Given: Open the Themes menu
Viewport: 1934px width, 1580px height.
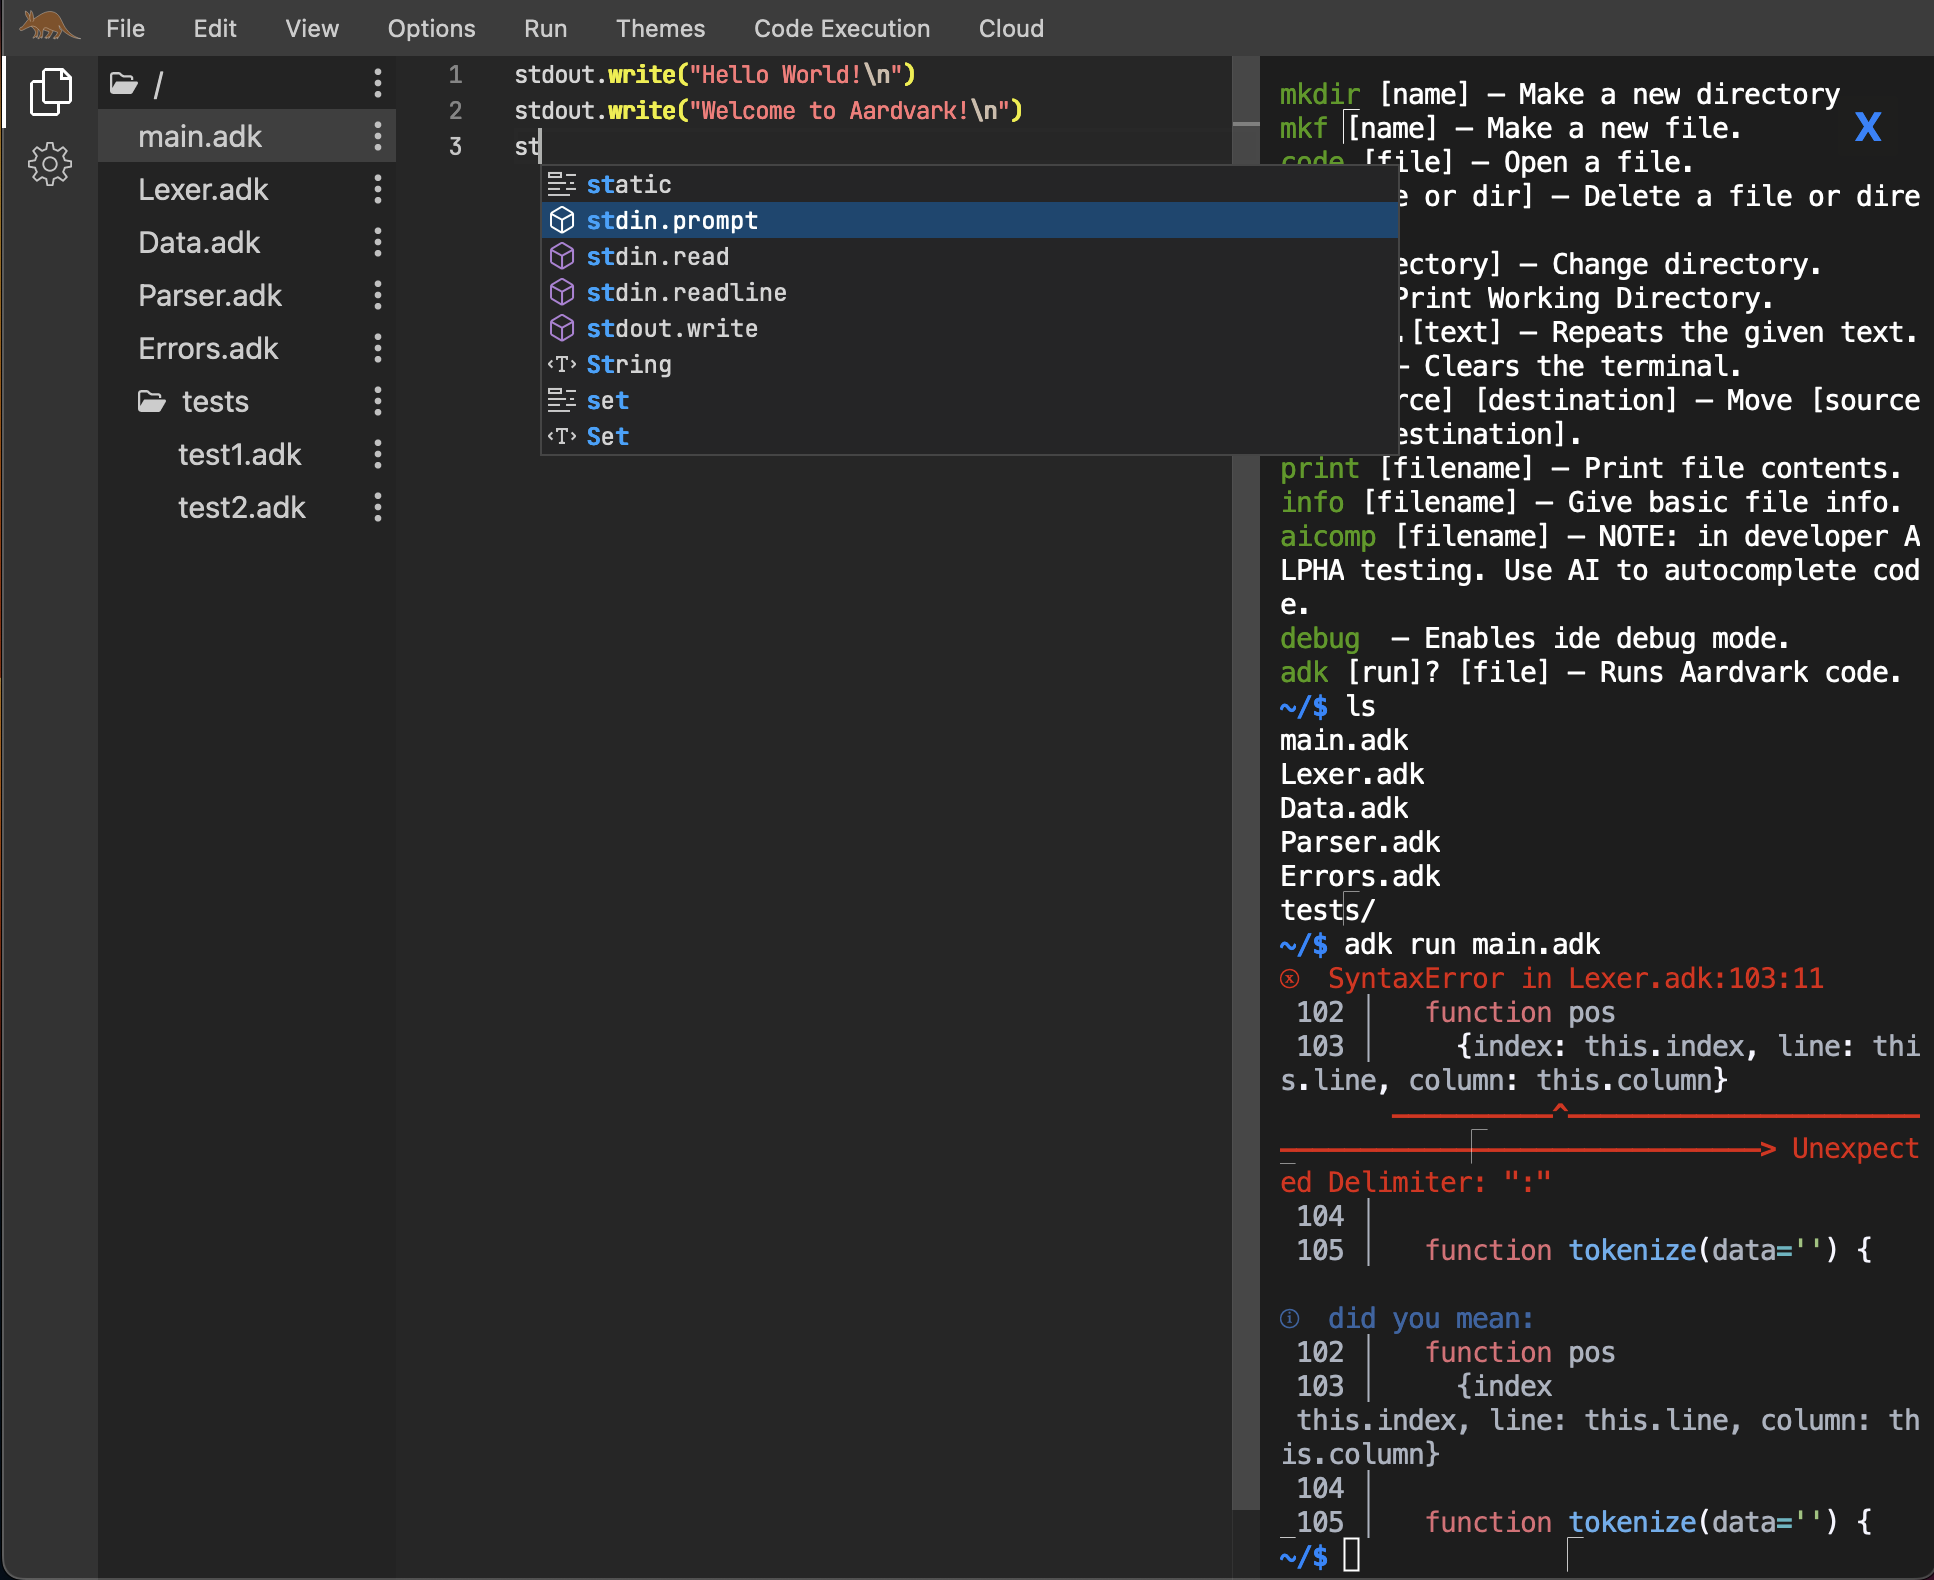Looking at the screenshot, I should (660, 28).
